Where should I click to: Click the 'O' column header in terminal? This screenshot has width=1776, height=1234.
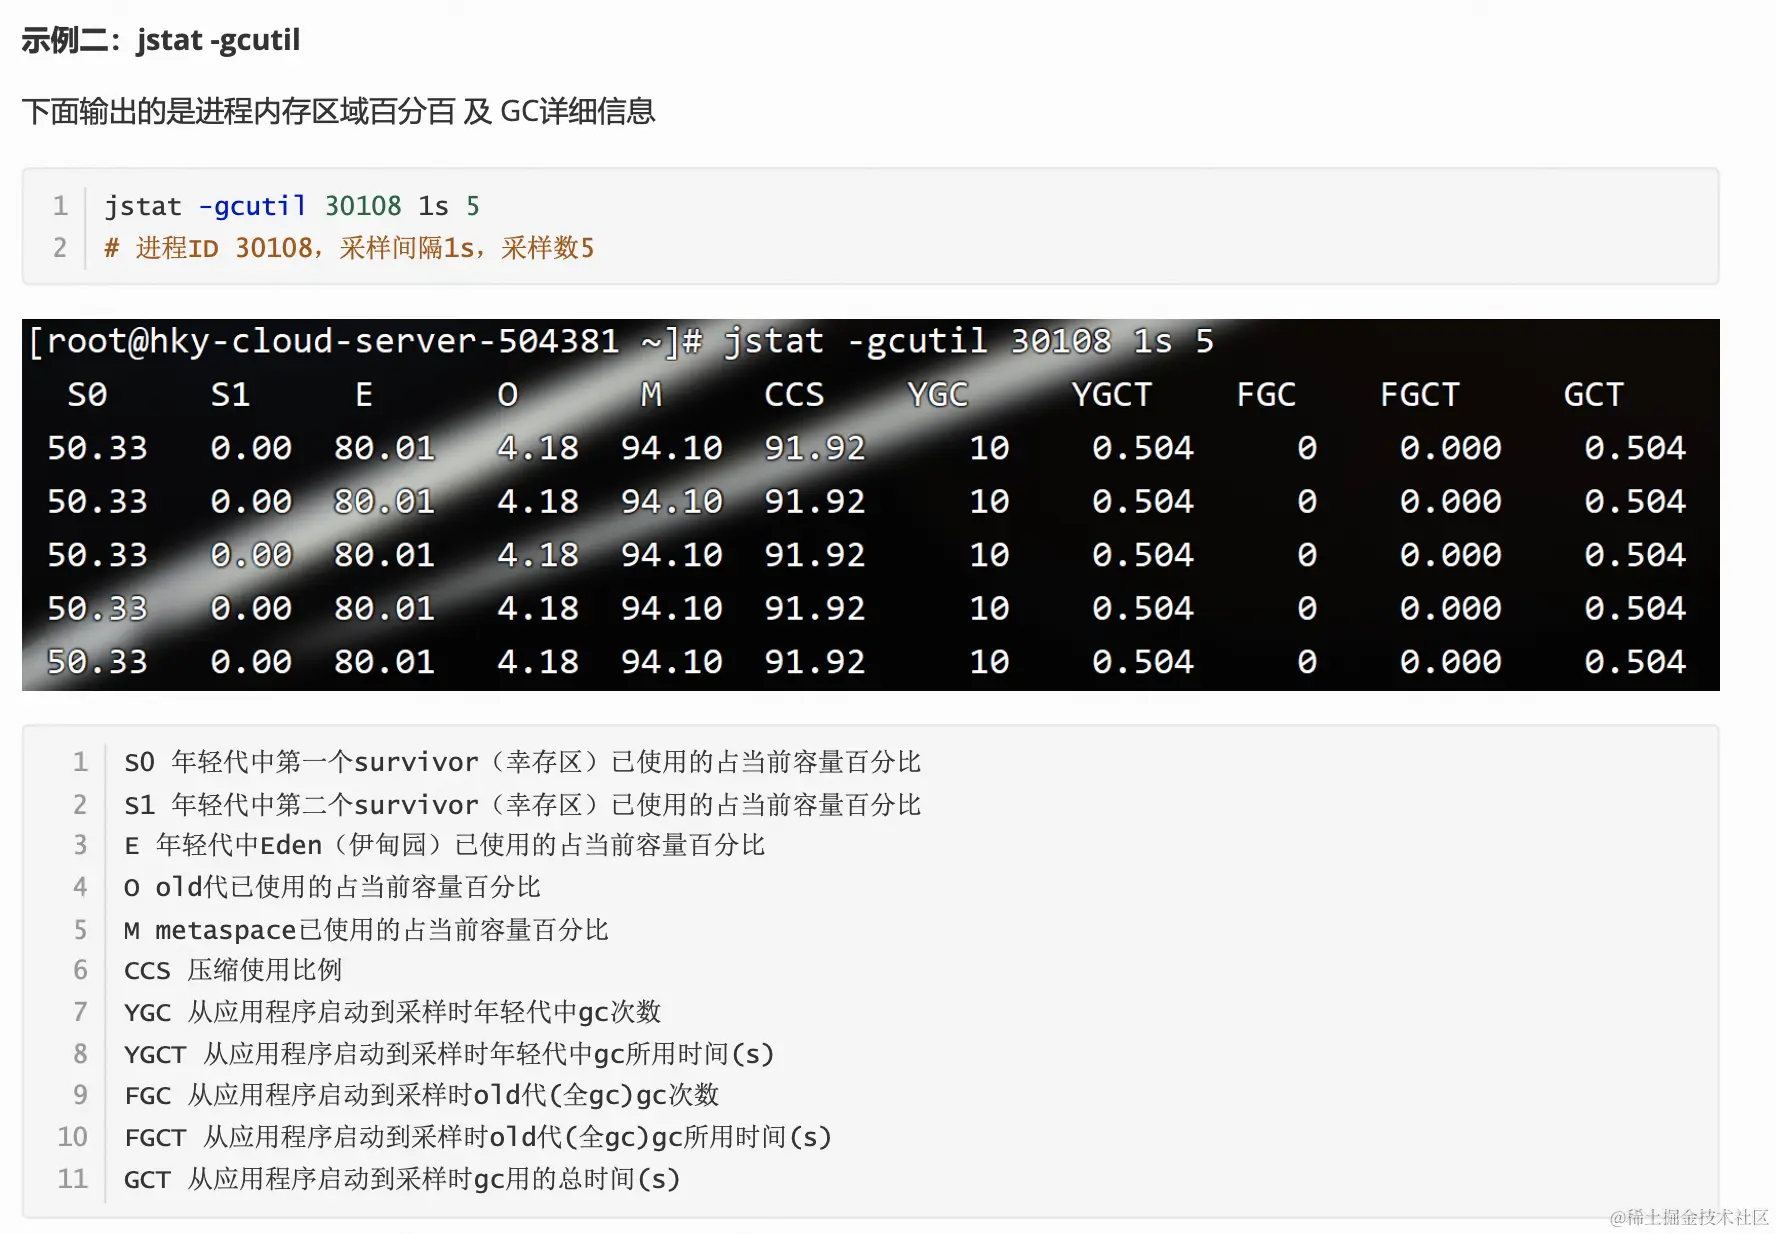pyautogui.click(x=507, y=395)
